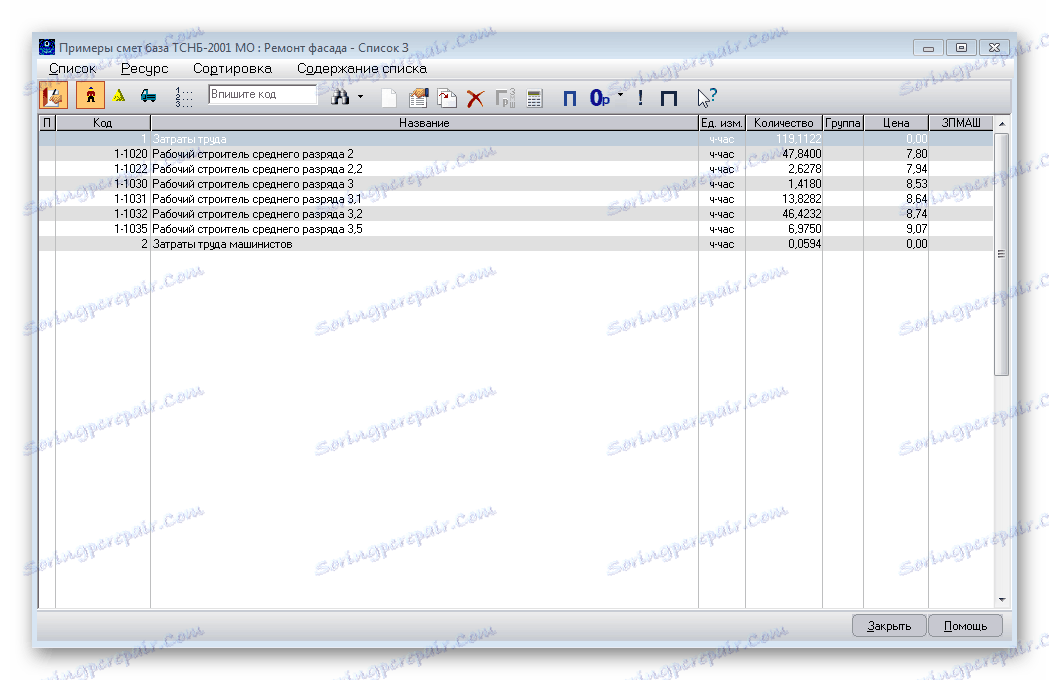The height and width of the screenshot is (680, 1049).
Task: Click the Цена column header
Action: [896, 123]
